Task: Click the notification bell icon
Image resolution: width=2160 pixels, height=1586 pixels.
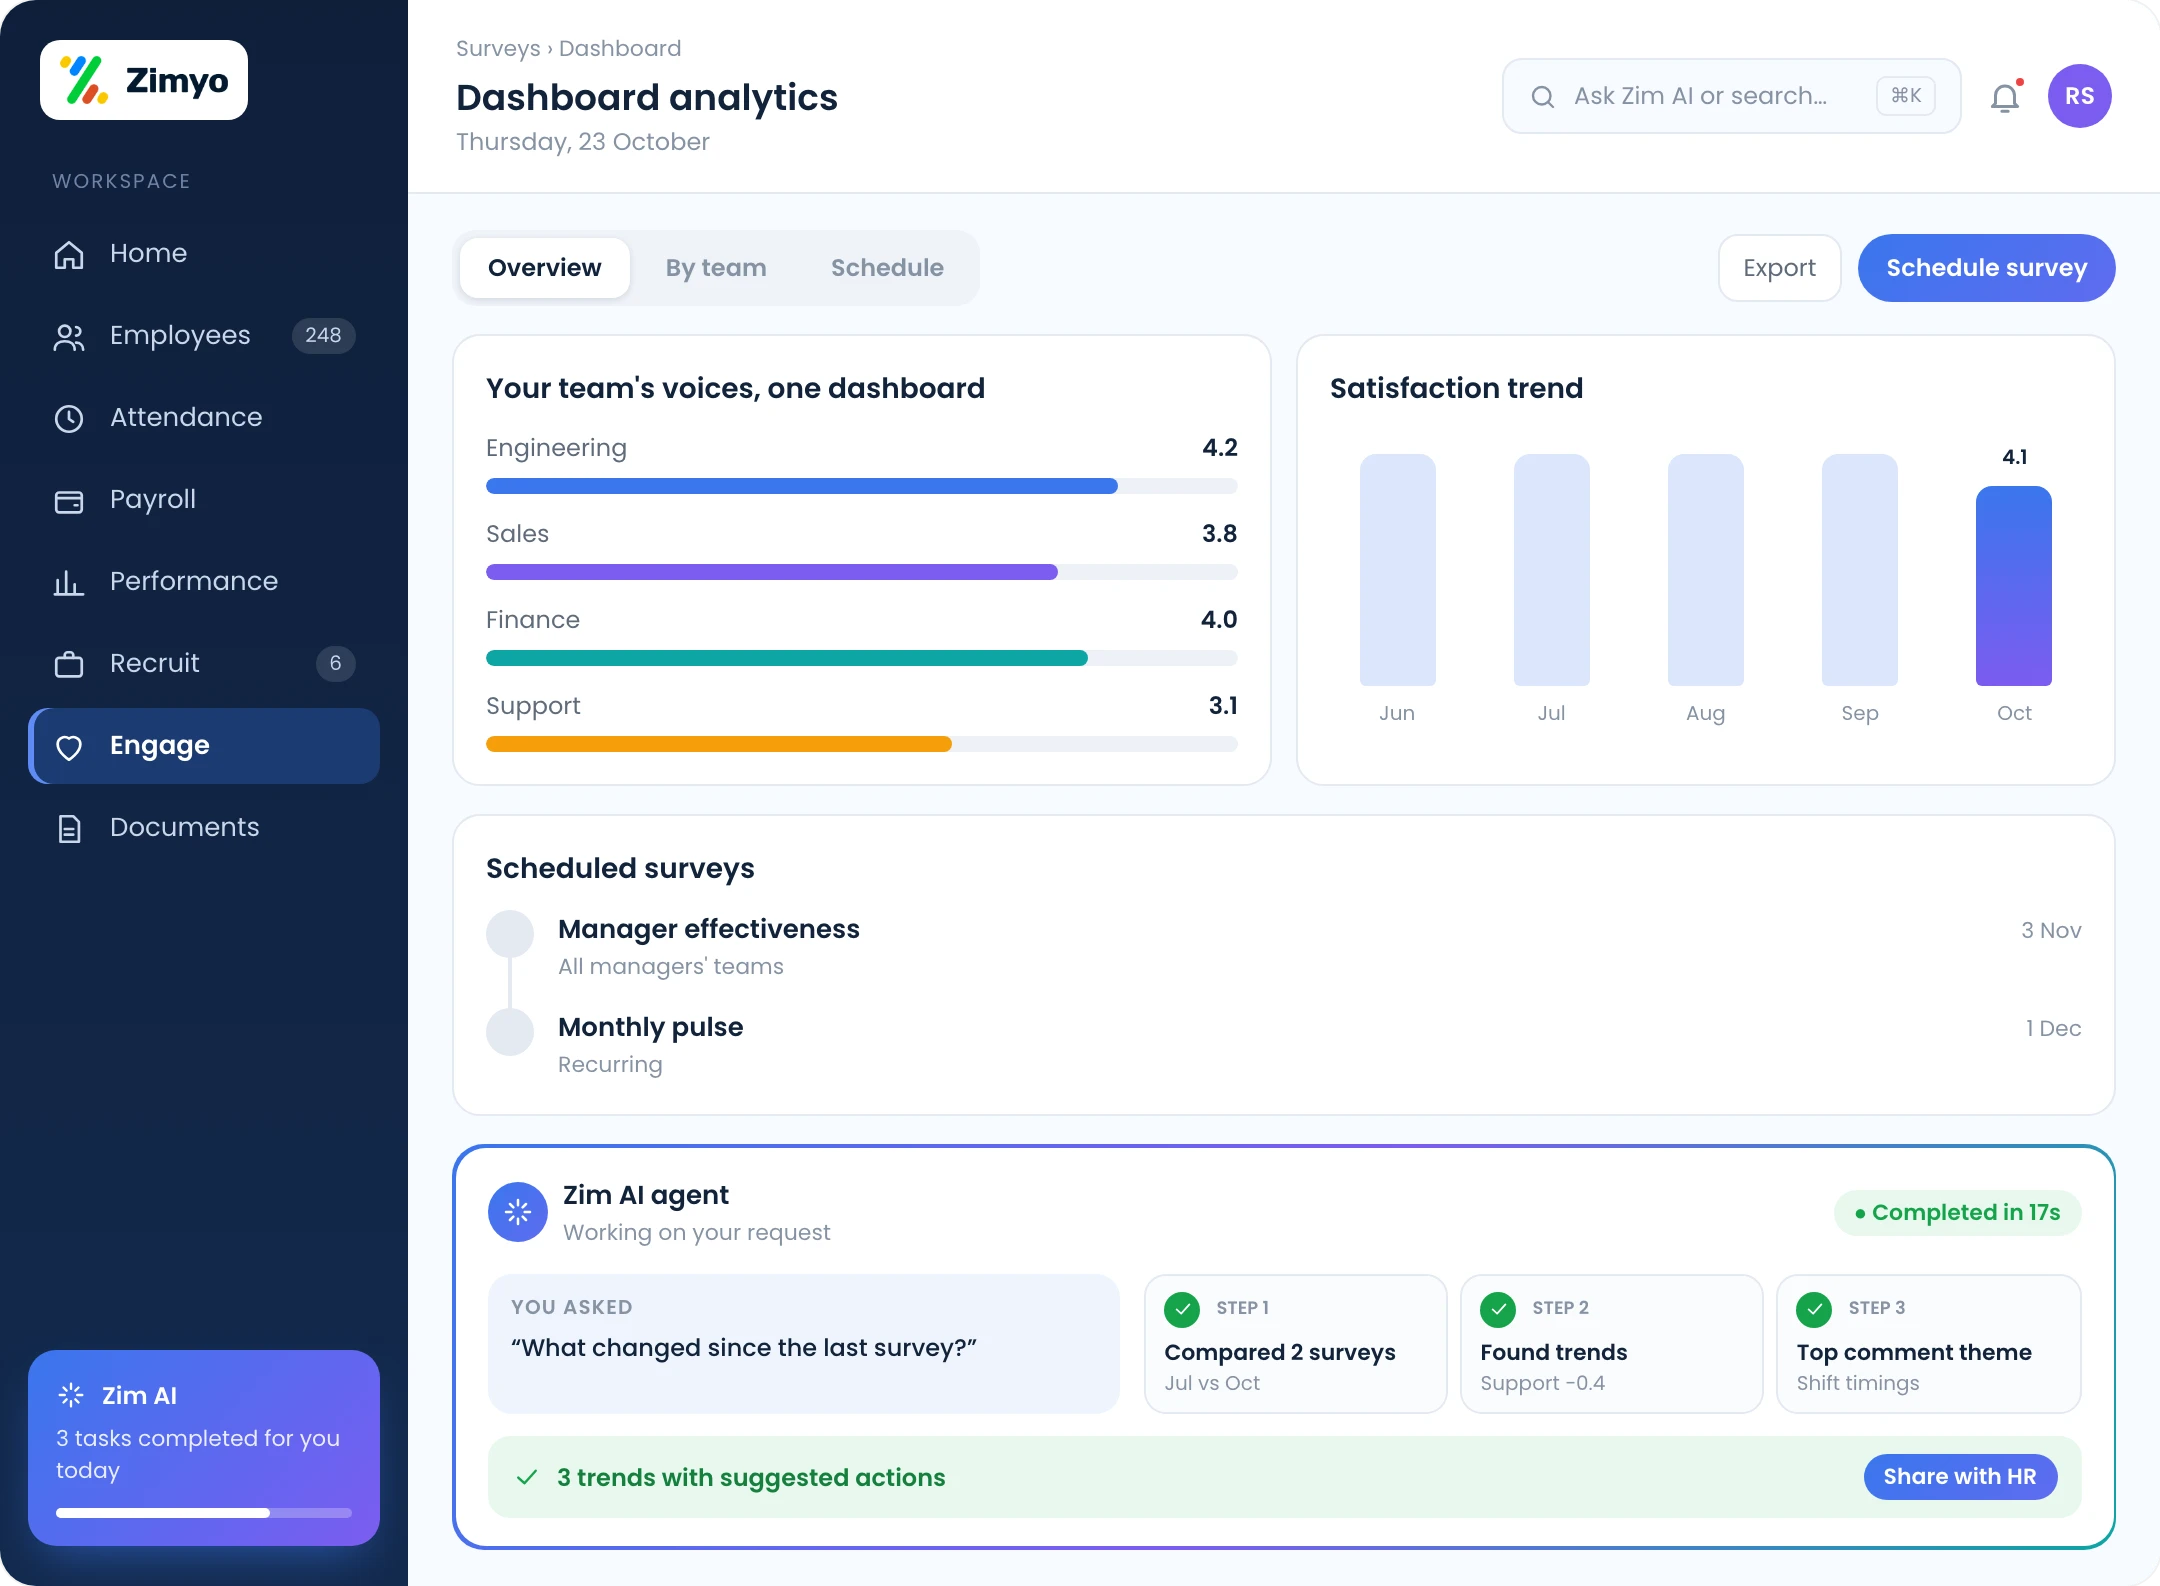Action: (x=2005, y=97)
